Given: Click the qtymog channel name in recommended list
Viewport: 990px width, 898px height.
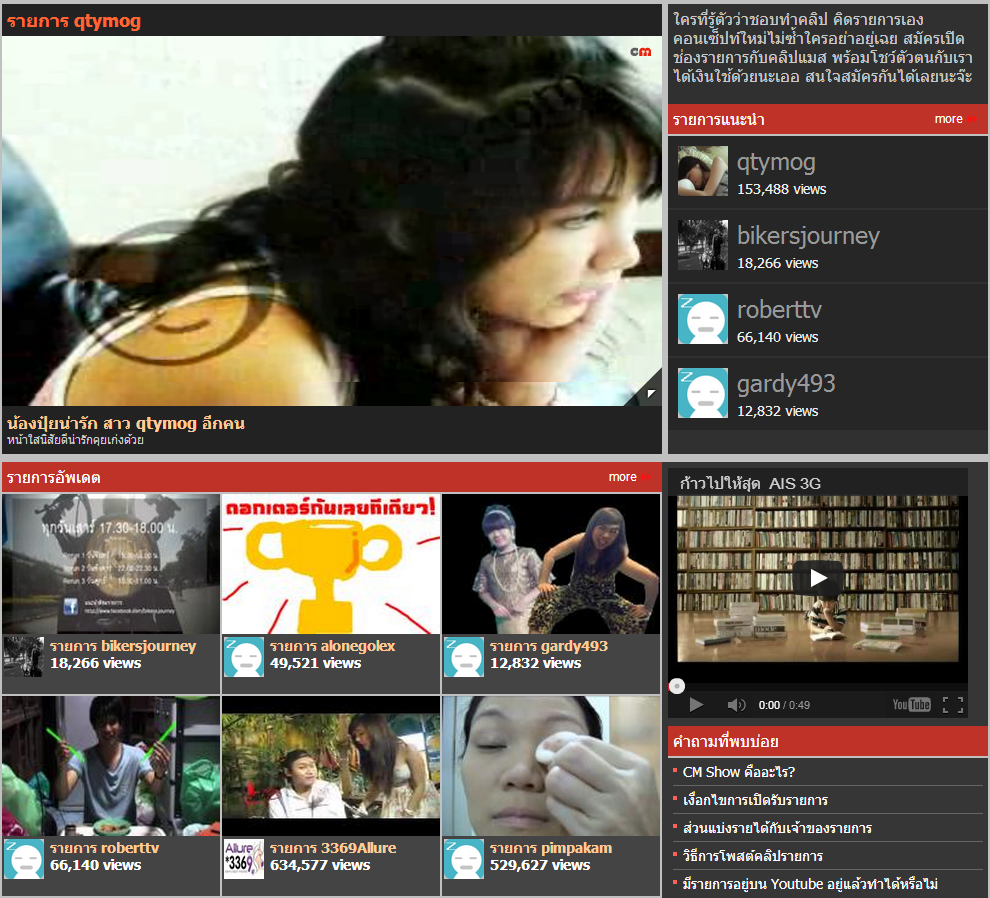Looking at the screenshot, I should pos(776,162).
